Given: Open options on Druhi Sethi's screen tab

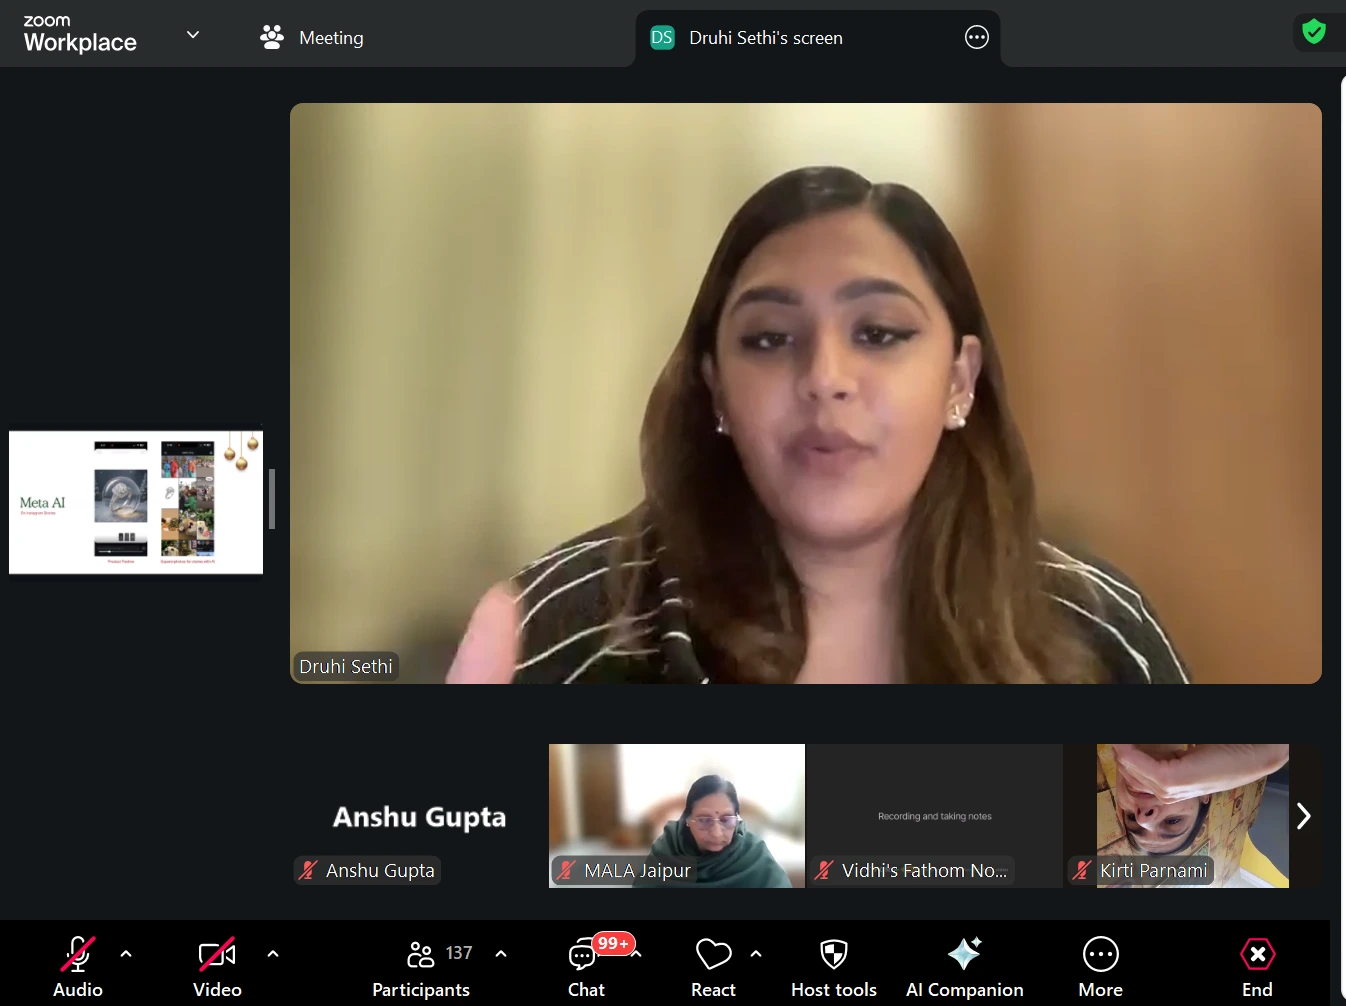Looking at the screenshot, I should coord(976,38).
